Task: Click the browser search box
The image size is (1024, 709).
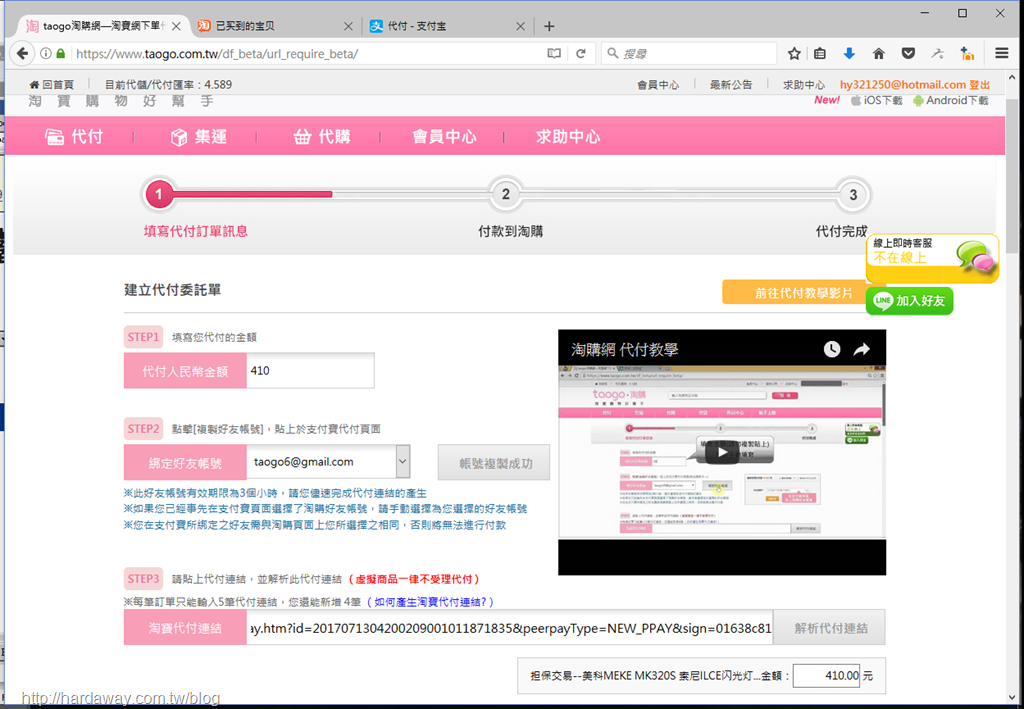Action: click(689, 54)
